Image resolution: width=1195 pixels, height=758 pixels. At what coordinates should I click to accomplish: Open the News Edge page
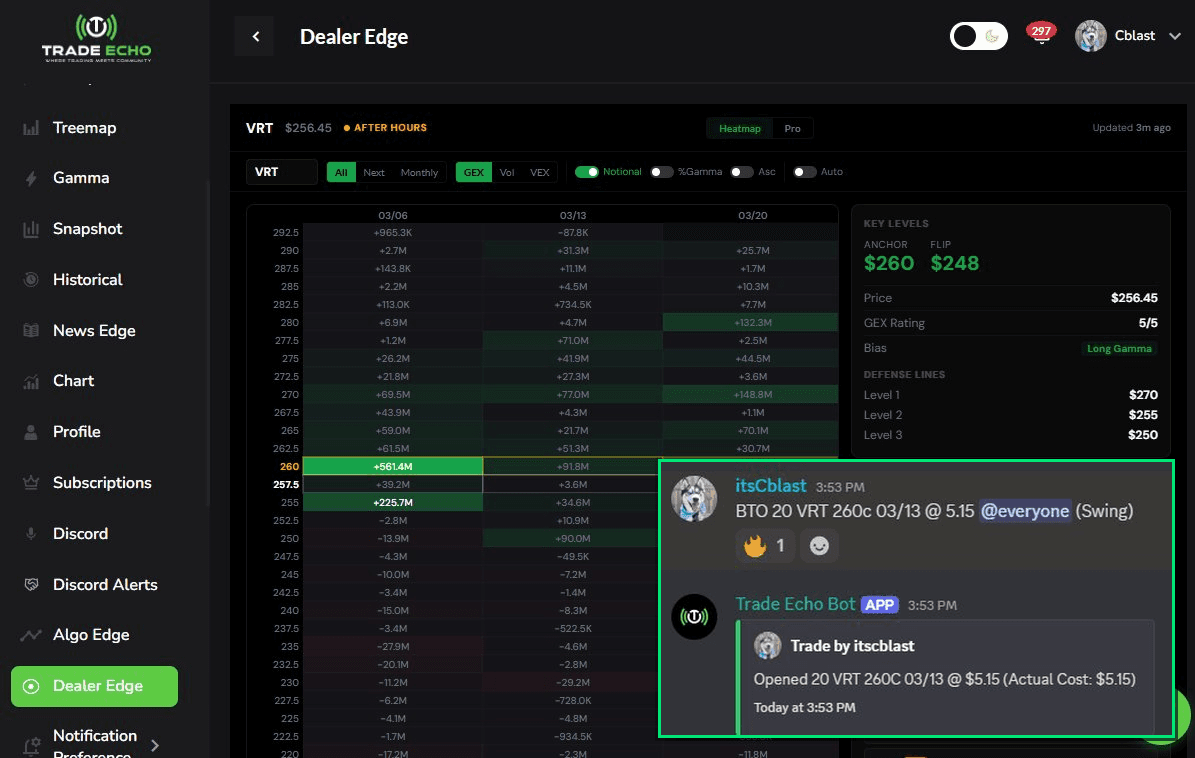tap(94, 331)
